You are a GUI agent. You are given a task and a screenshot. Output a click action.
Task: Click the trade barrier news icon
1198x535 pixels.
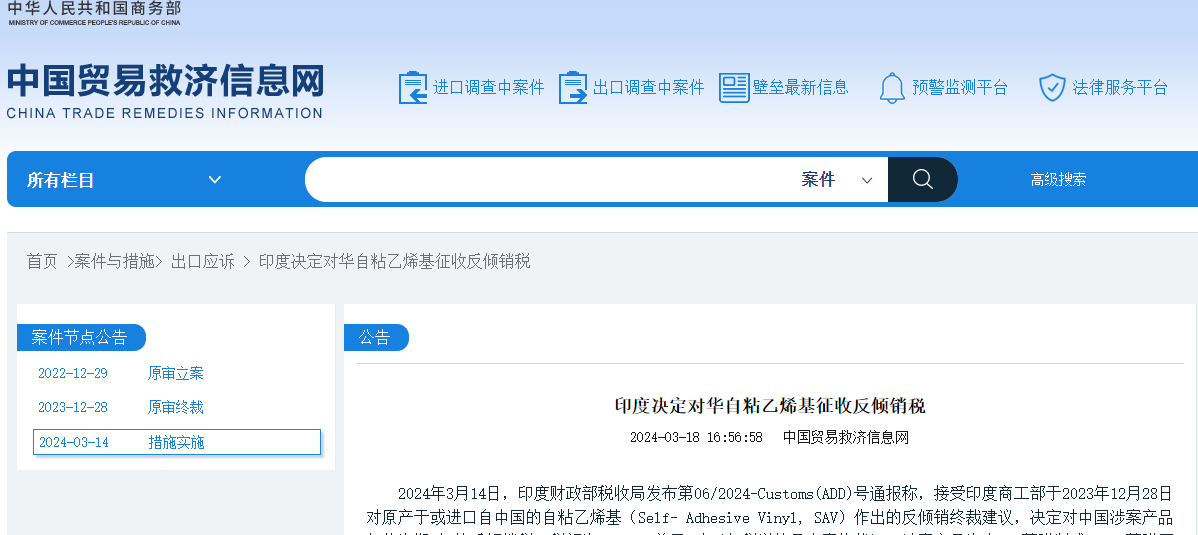734,88
